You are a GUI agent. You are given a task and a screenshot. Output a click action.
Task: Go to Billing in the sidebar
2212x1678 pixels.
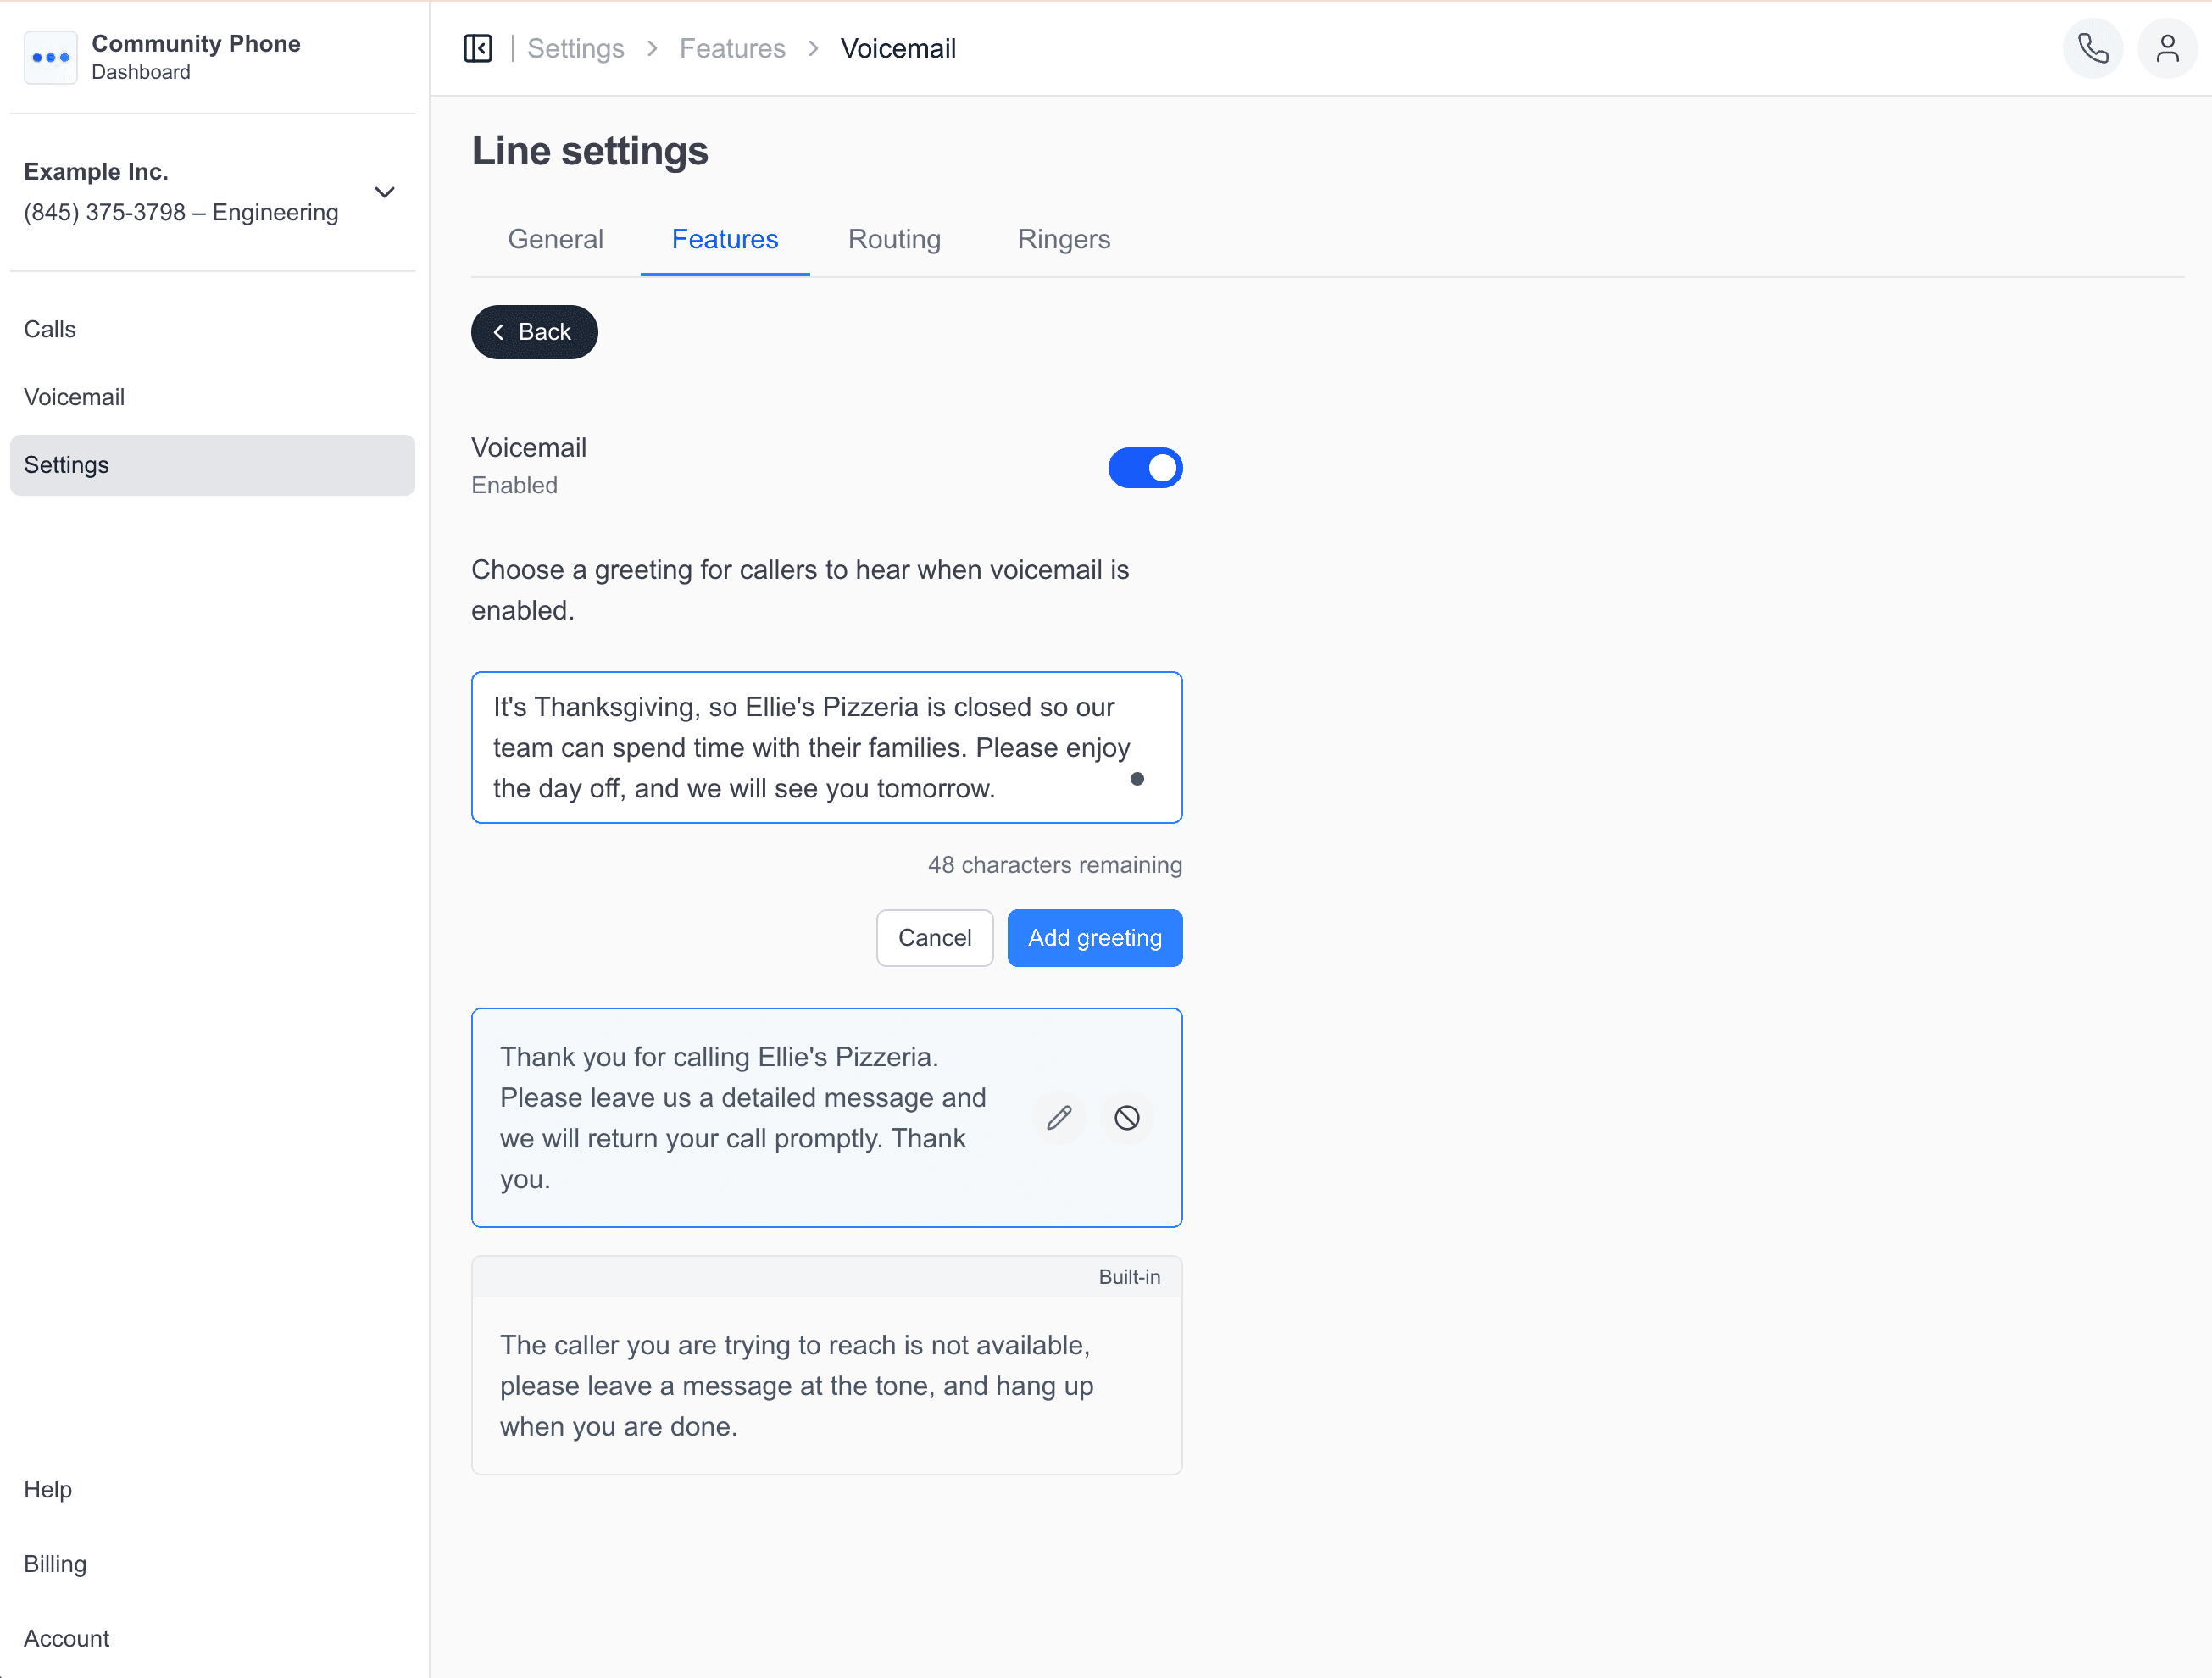[x=55, y=1563]
